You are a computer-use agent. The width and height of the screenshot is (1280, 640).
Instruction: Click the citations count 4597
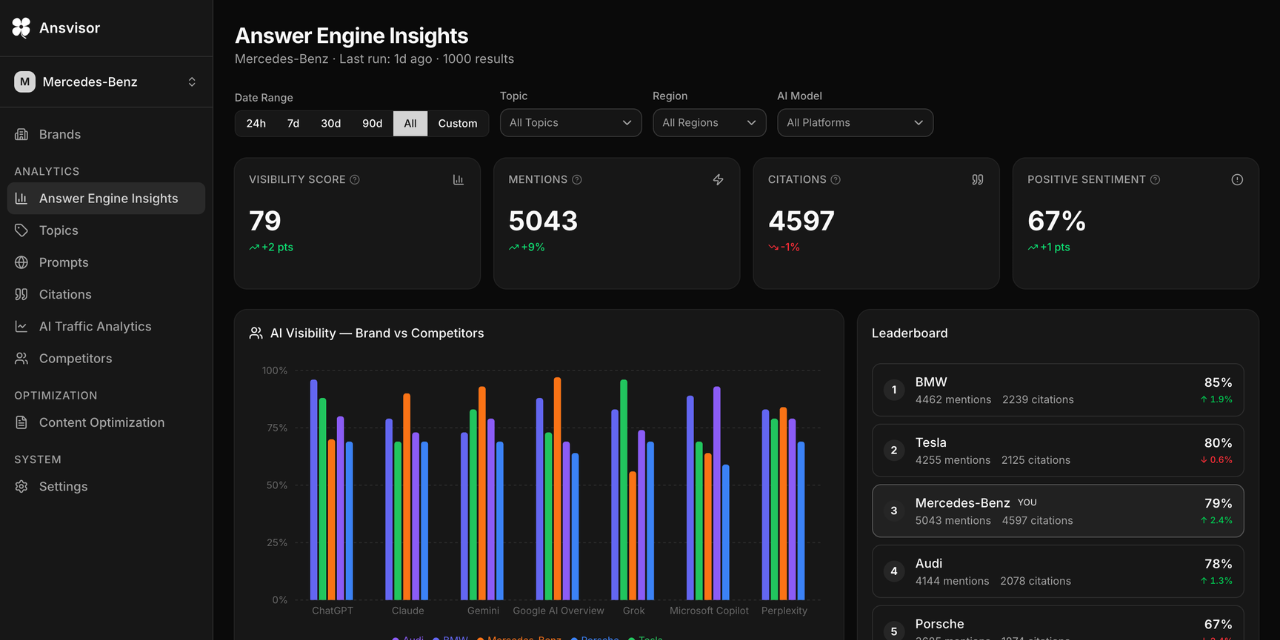pyautogui.click(x=801, y=221)
